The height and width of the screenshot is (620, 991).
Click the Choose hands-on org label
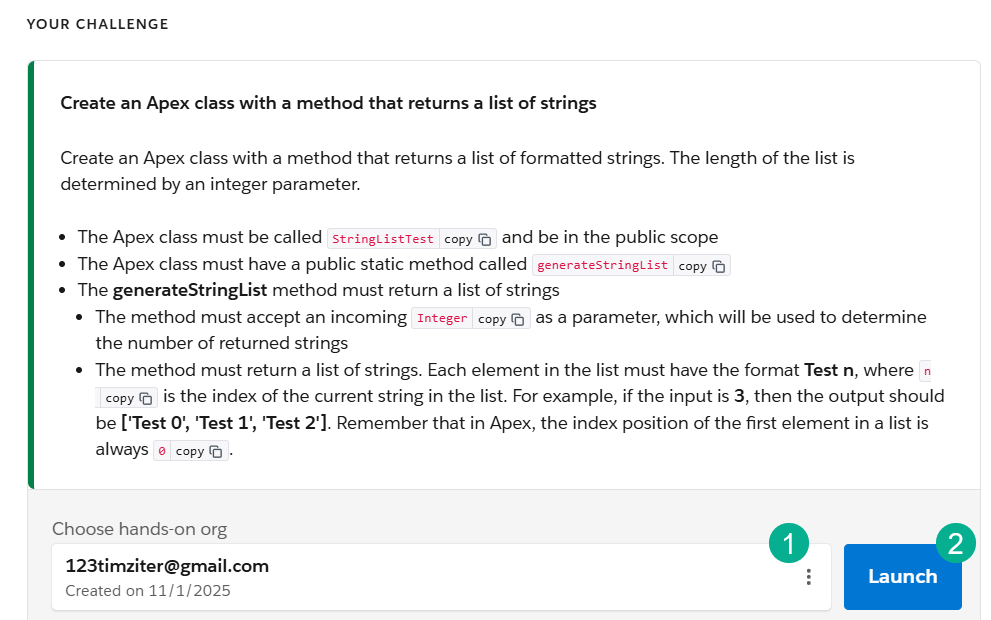(139, 529)
